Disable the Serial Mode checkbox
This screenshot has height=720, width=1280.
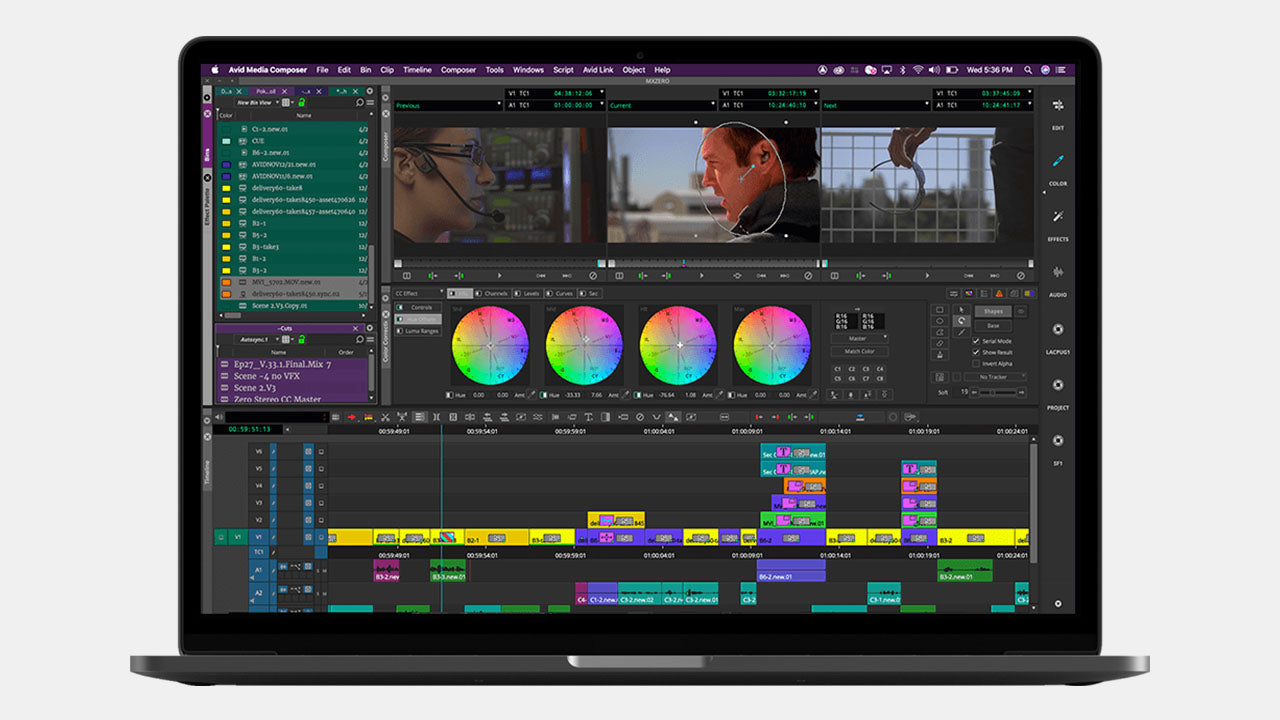[x=977, y=341]
